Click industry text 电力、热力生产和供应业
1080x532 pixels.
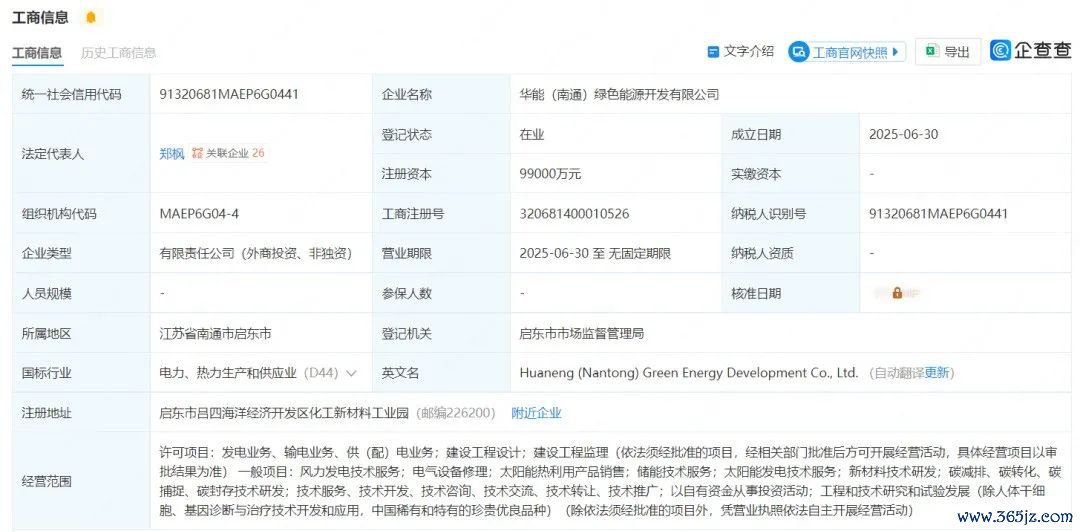(x=228, y=373)
